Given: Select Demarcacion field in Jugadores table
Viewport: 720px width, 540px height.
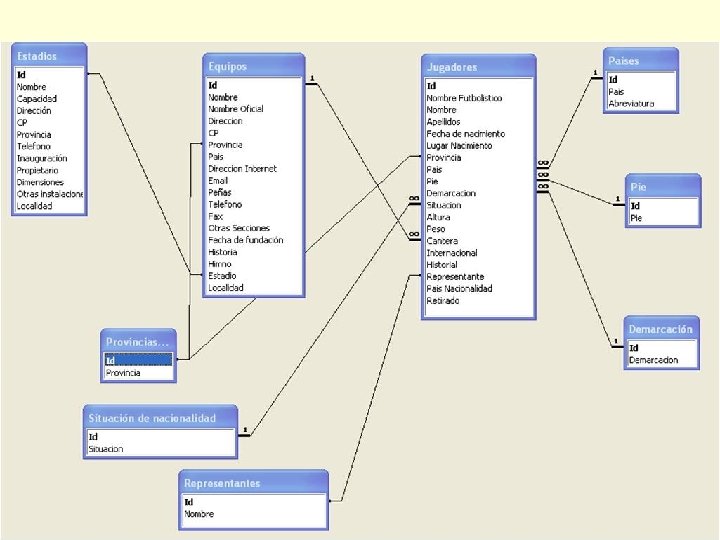Looking at the screenshot, I should click(451, 193).
